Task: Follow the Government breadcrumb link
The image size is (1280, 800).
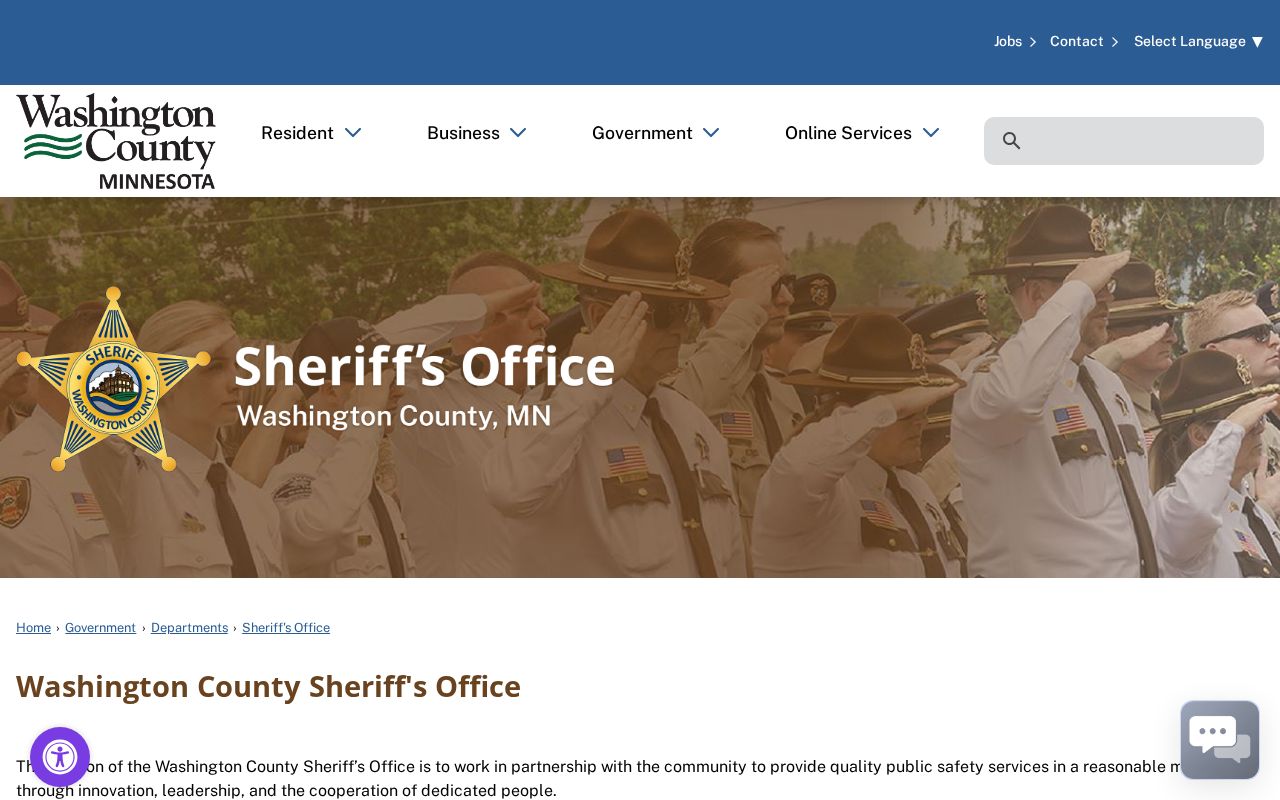Action: coord(100,628)
